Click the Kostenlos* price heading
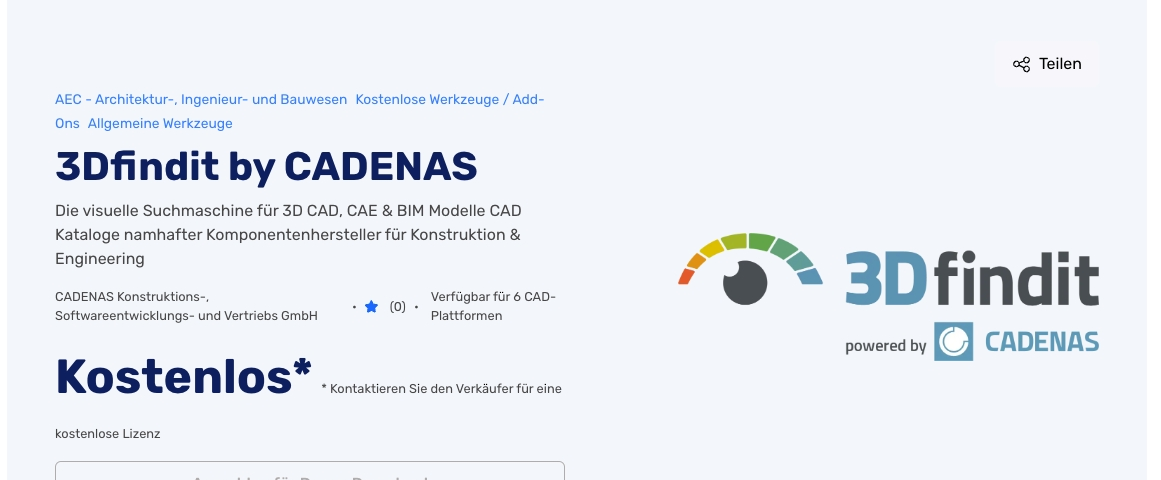Screen dimensions: 1161x480 [184, 376]
